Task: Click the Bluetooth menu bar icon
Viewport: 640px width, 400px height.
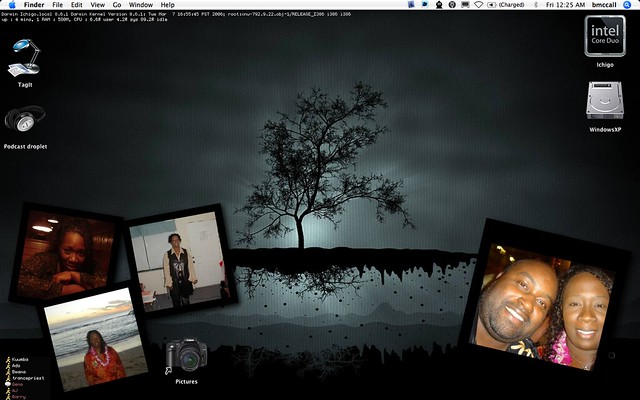Action: click(536, 5)
